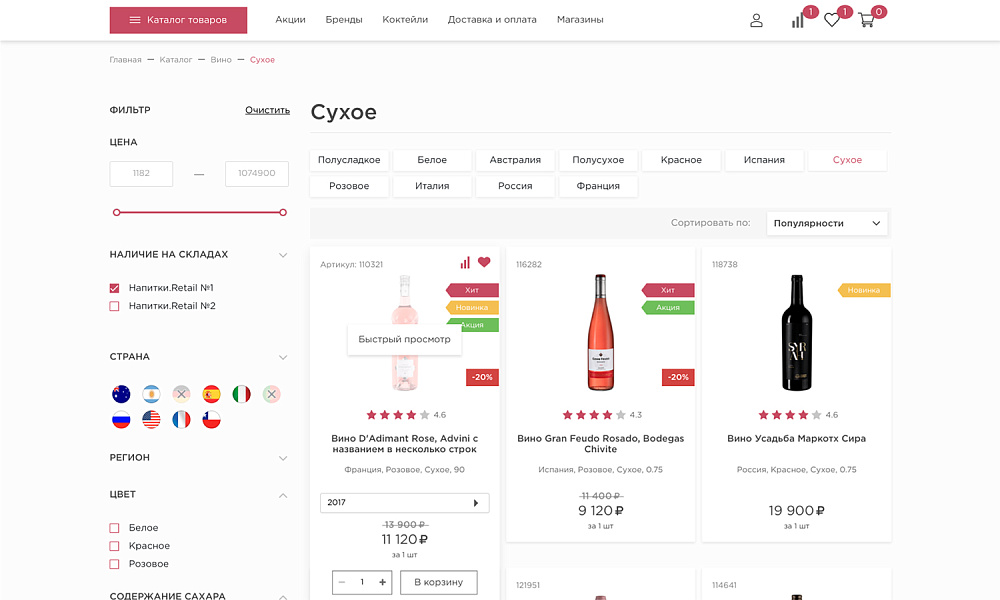The width and height of the screenshot is (1000, 600).
Task: Open Доставка и оплата in top navigation
Action: (x=492, y=20)
